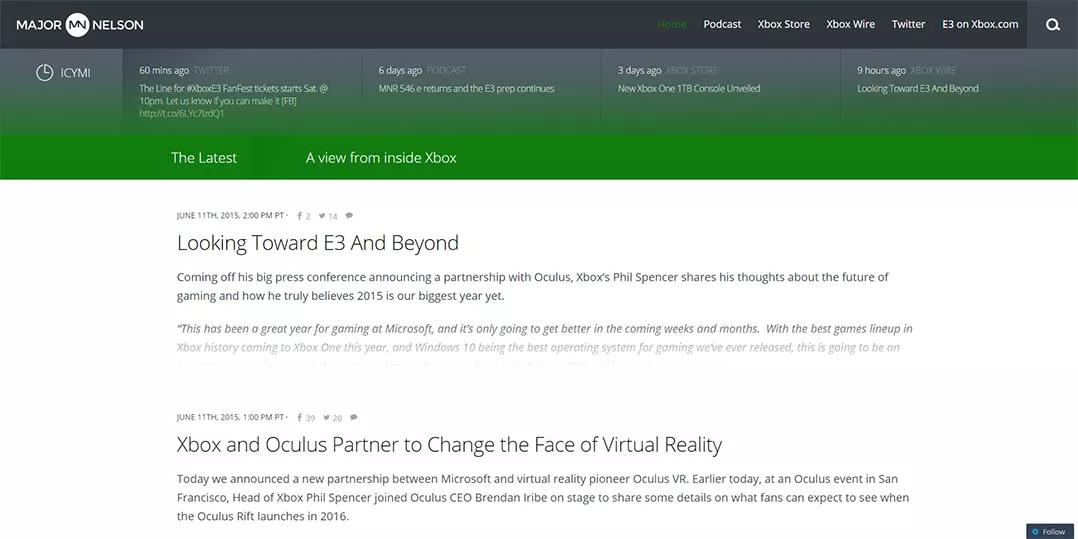Open Xbox and Oculus Partner article headline

(x=449, y=445)
